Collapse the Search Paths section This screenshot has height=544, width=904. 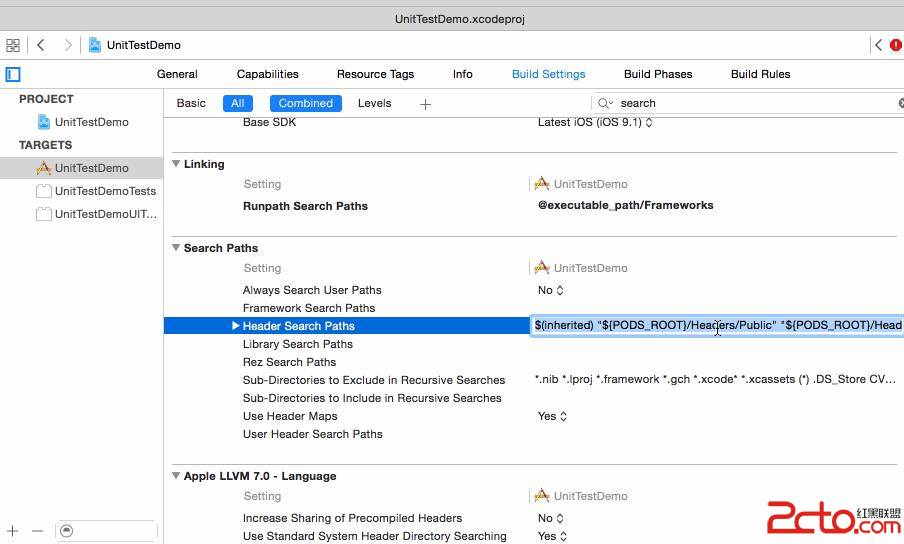coord(176,248)
